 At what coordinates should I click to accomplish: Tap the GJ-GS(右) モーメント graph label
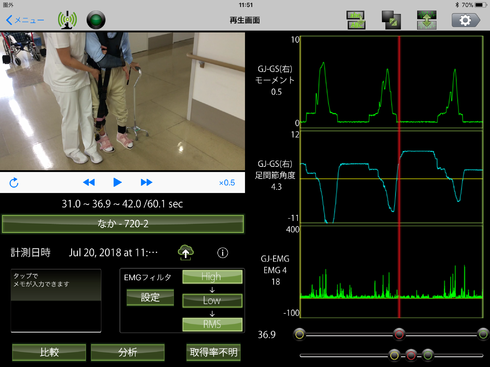pyautogui.click(x=275, y=80)
